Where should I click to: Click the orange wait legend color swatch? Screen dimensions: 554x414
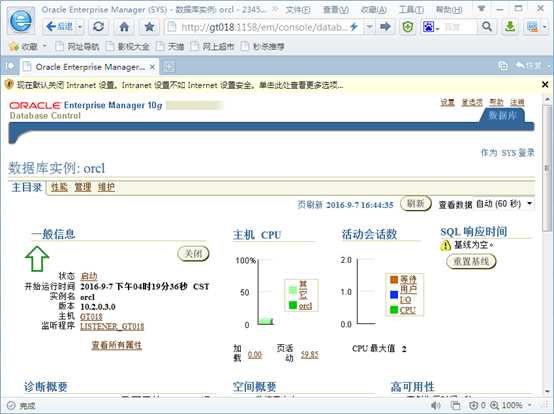(394, 280)
